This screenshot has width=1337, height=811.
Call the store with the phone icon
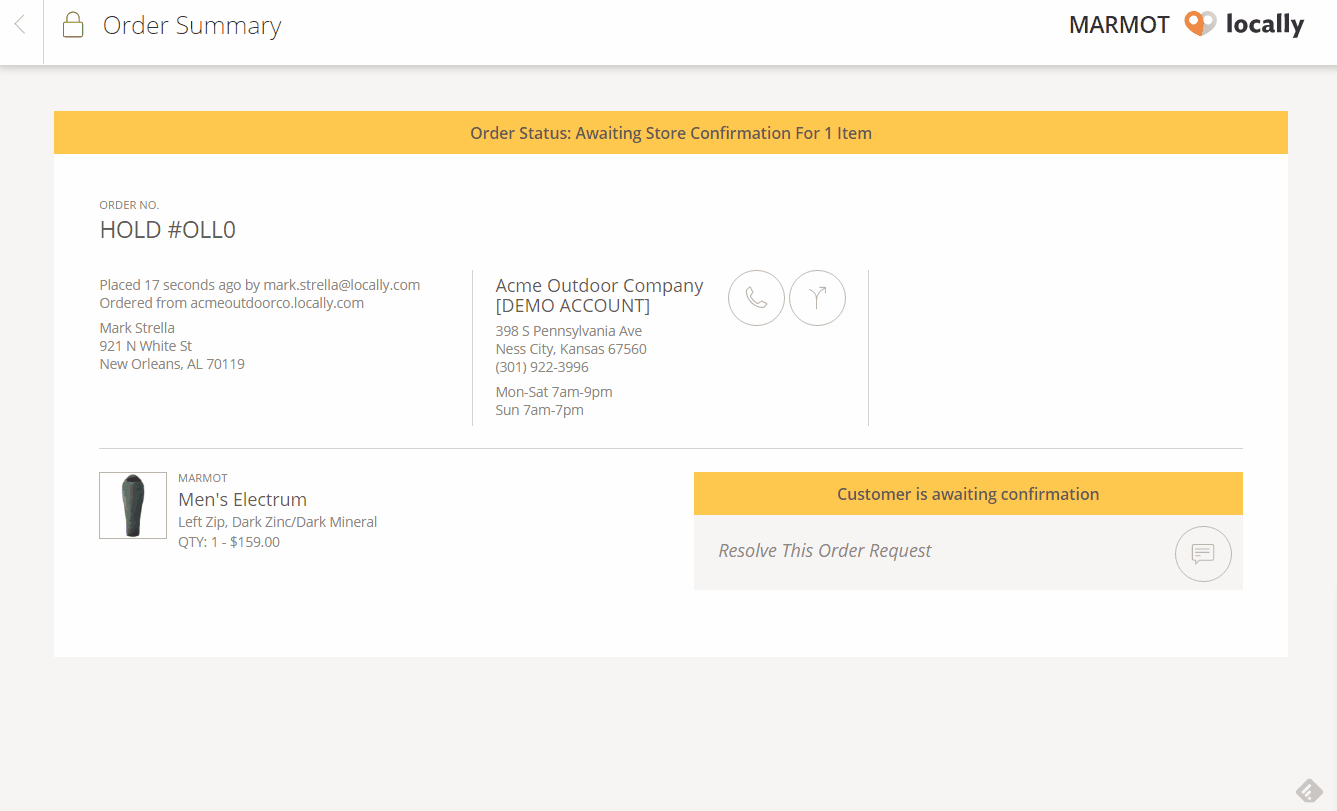756,298
